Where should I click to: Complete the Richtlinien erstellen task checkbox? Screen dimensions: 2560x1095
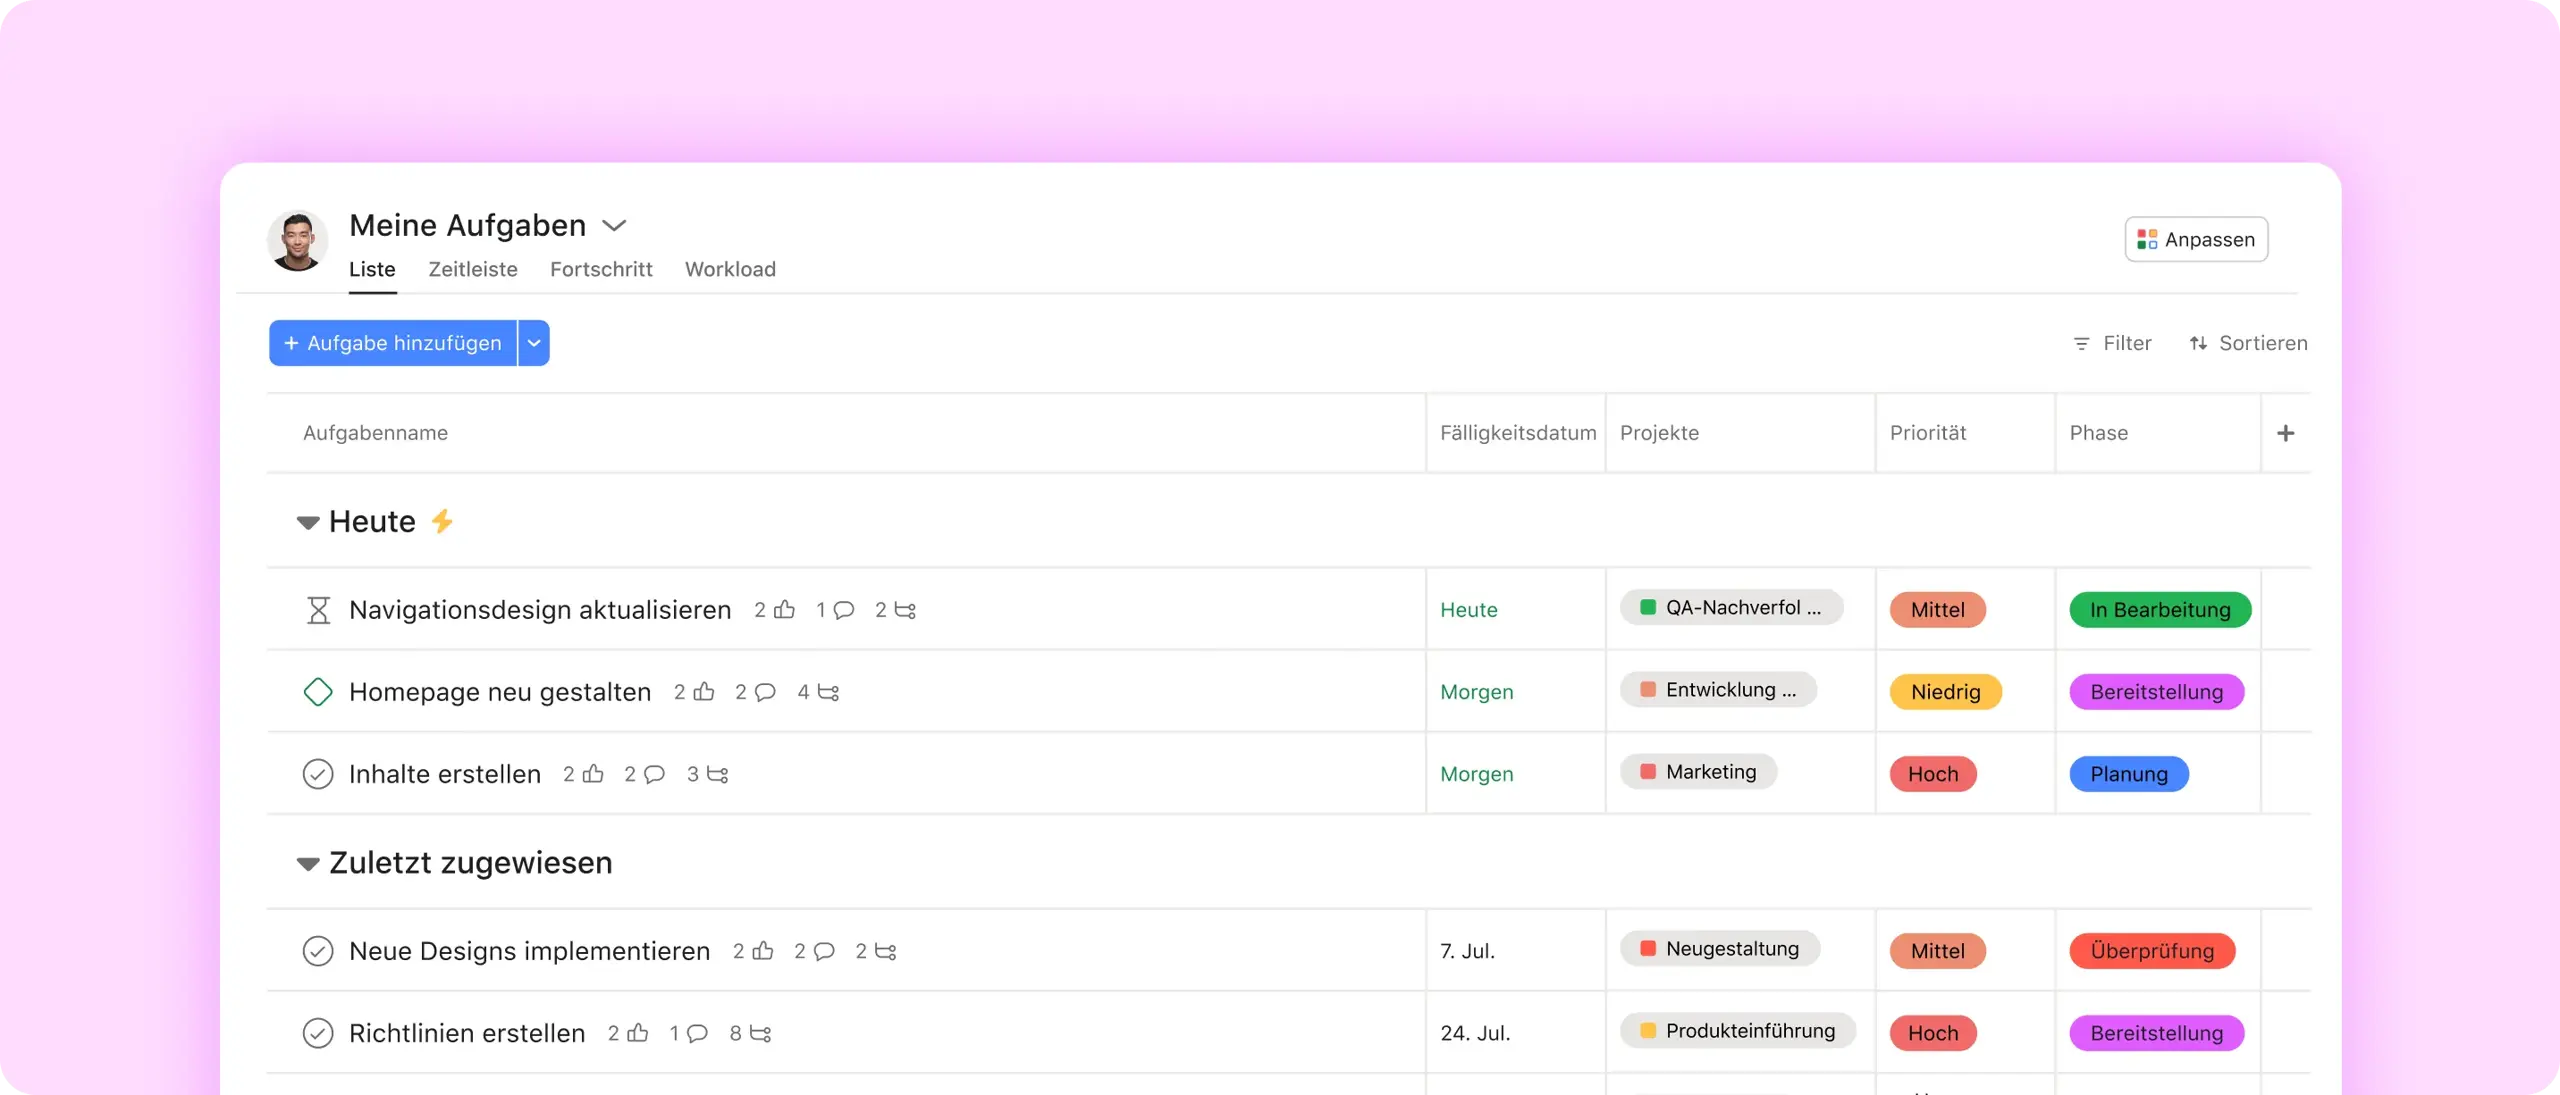pos(318,1033)
